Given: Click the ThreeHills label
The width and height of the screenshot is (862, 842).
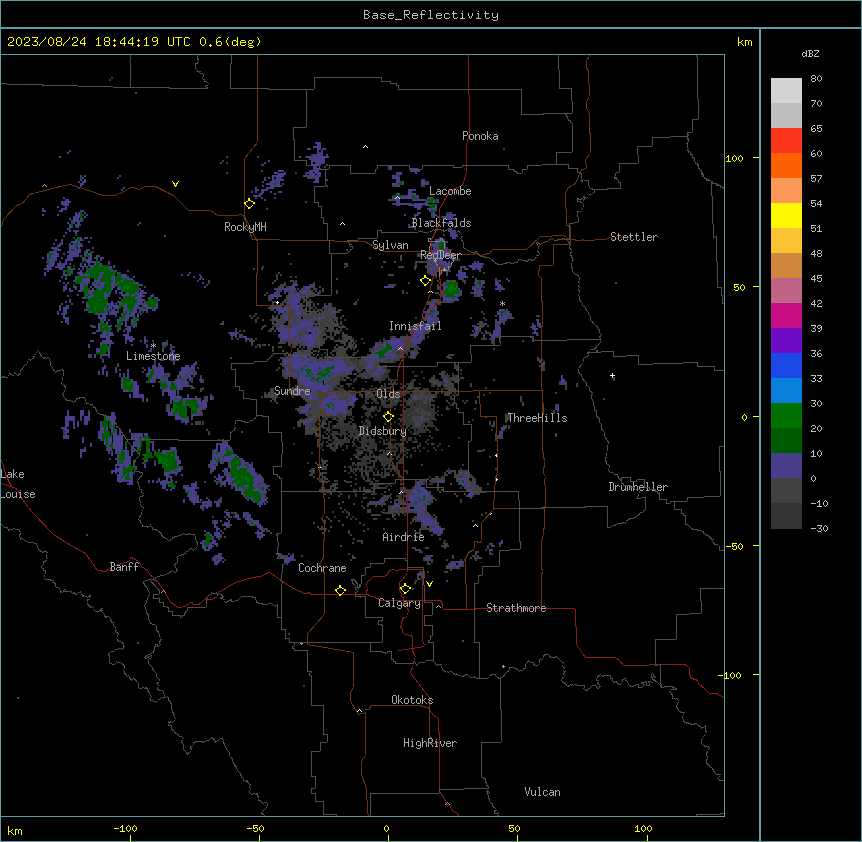Looking at the screenshot, I should [x=537, y=418].
